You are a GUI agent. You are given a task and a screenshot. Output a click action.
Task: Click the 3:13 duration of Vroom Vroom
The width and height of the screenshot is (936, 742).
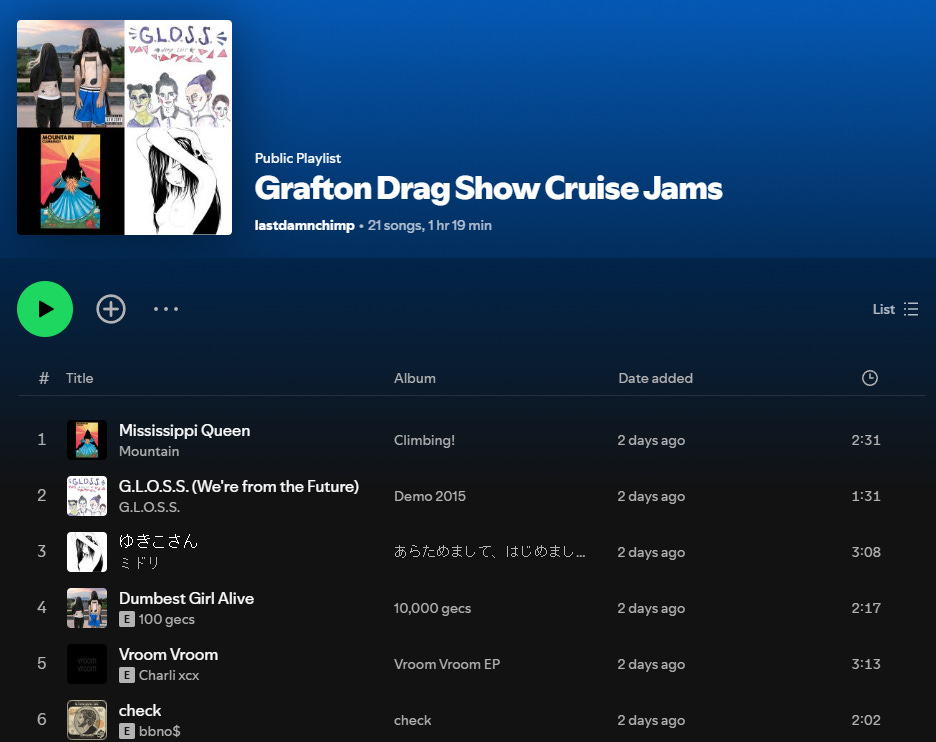point(866,664)
